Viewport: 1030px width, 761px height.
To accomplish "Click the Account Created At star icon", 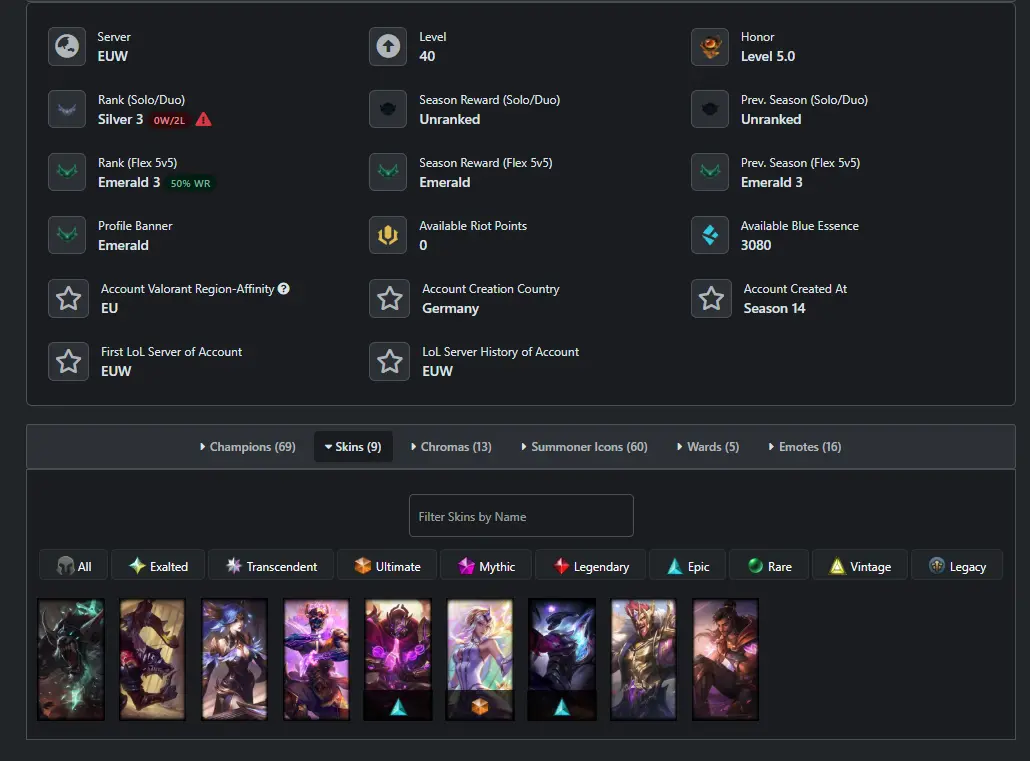I will coord(711,298).
